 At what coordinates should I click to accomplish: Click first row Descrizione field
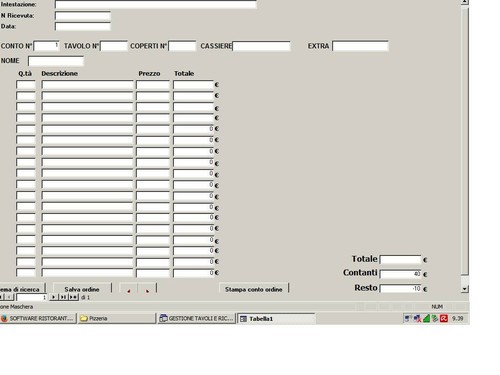[x=87, y=85]
